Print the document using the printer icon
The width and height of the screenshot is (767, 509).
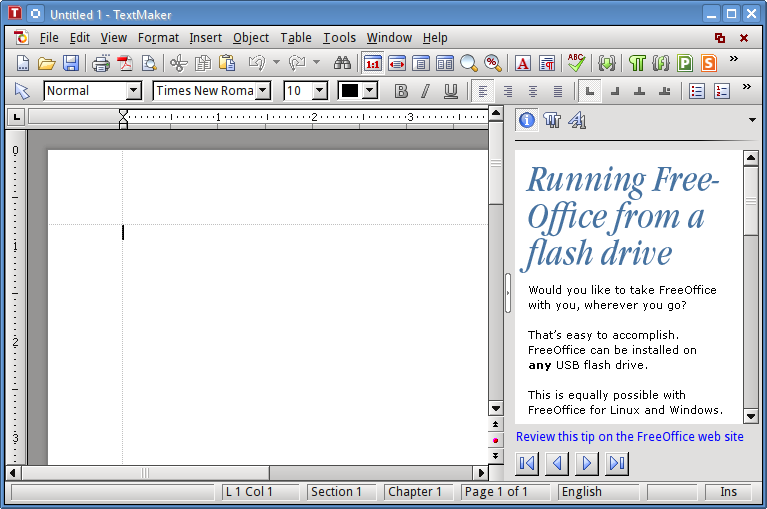[101, 64]
